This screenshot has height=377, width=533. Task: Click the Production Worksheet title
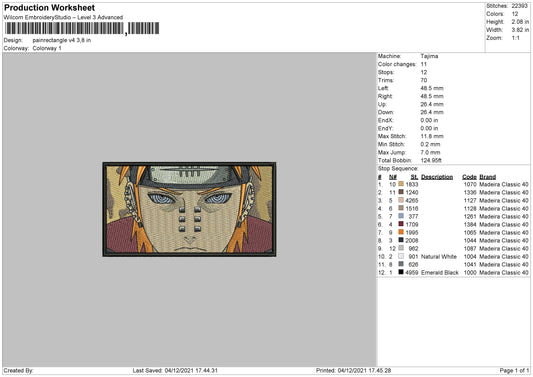(49, 7)
